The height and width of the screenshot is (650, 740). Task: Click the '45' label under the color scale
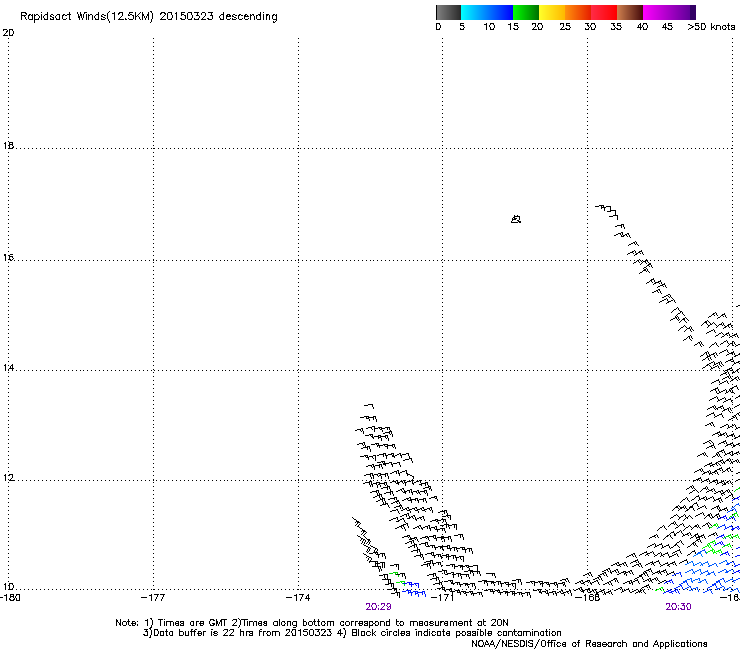(x=667, y=27)
